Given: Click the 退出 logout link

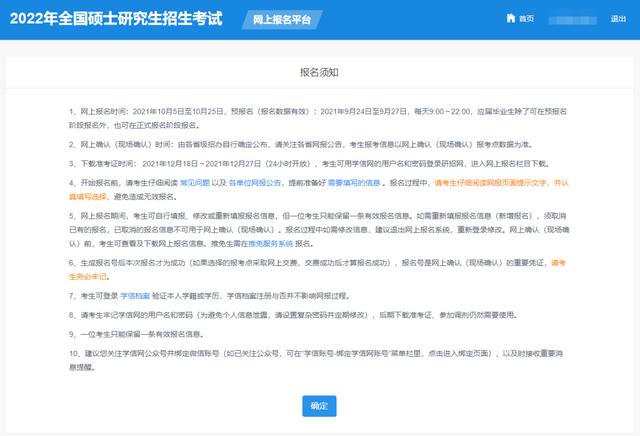Looking at the screenshot, I should coord(618,19).
